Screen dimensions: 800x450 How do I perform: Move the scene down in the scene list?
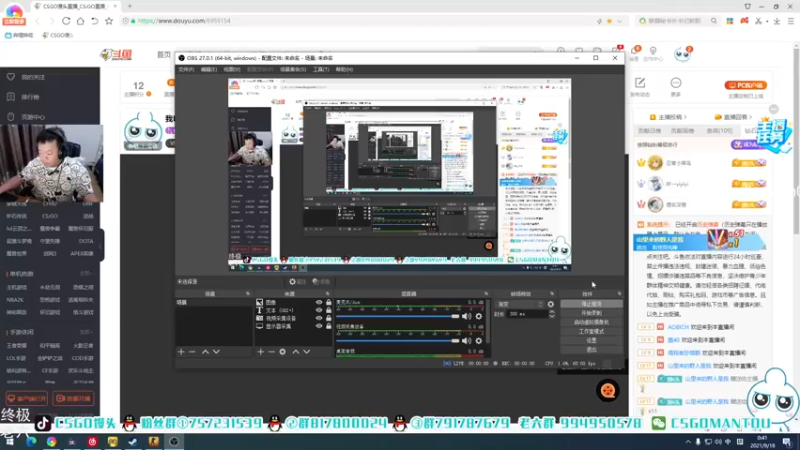tap(216, 352)
